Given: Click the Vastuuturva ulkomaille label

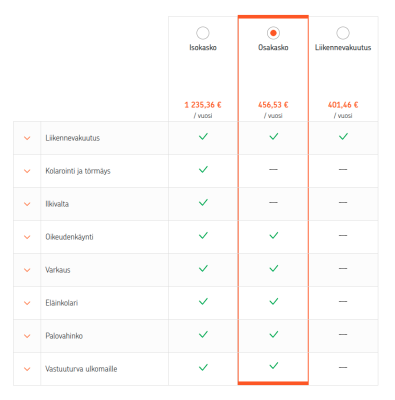Looking at the screenshot, I should tap(81, 369).
